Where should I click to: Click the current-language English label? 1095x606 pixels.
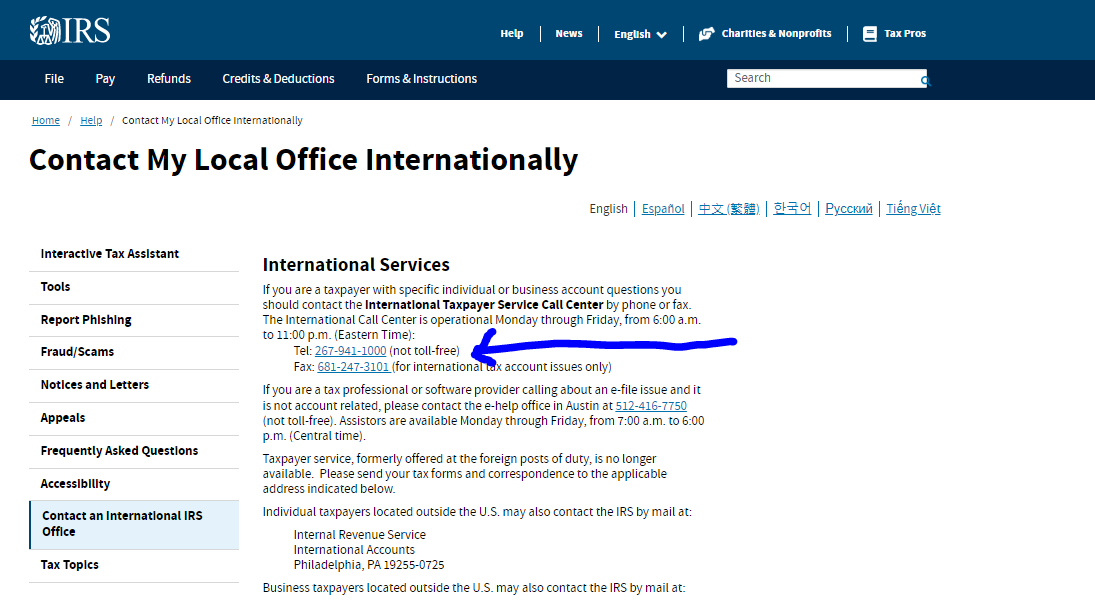point(608,209)
